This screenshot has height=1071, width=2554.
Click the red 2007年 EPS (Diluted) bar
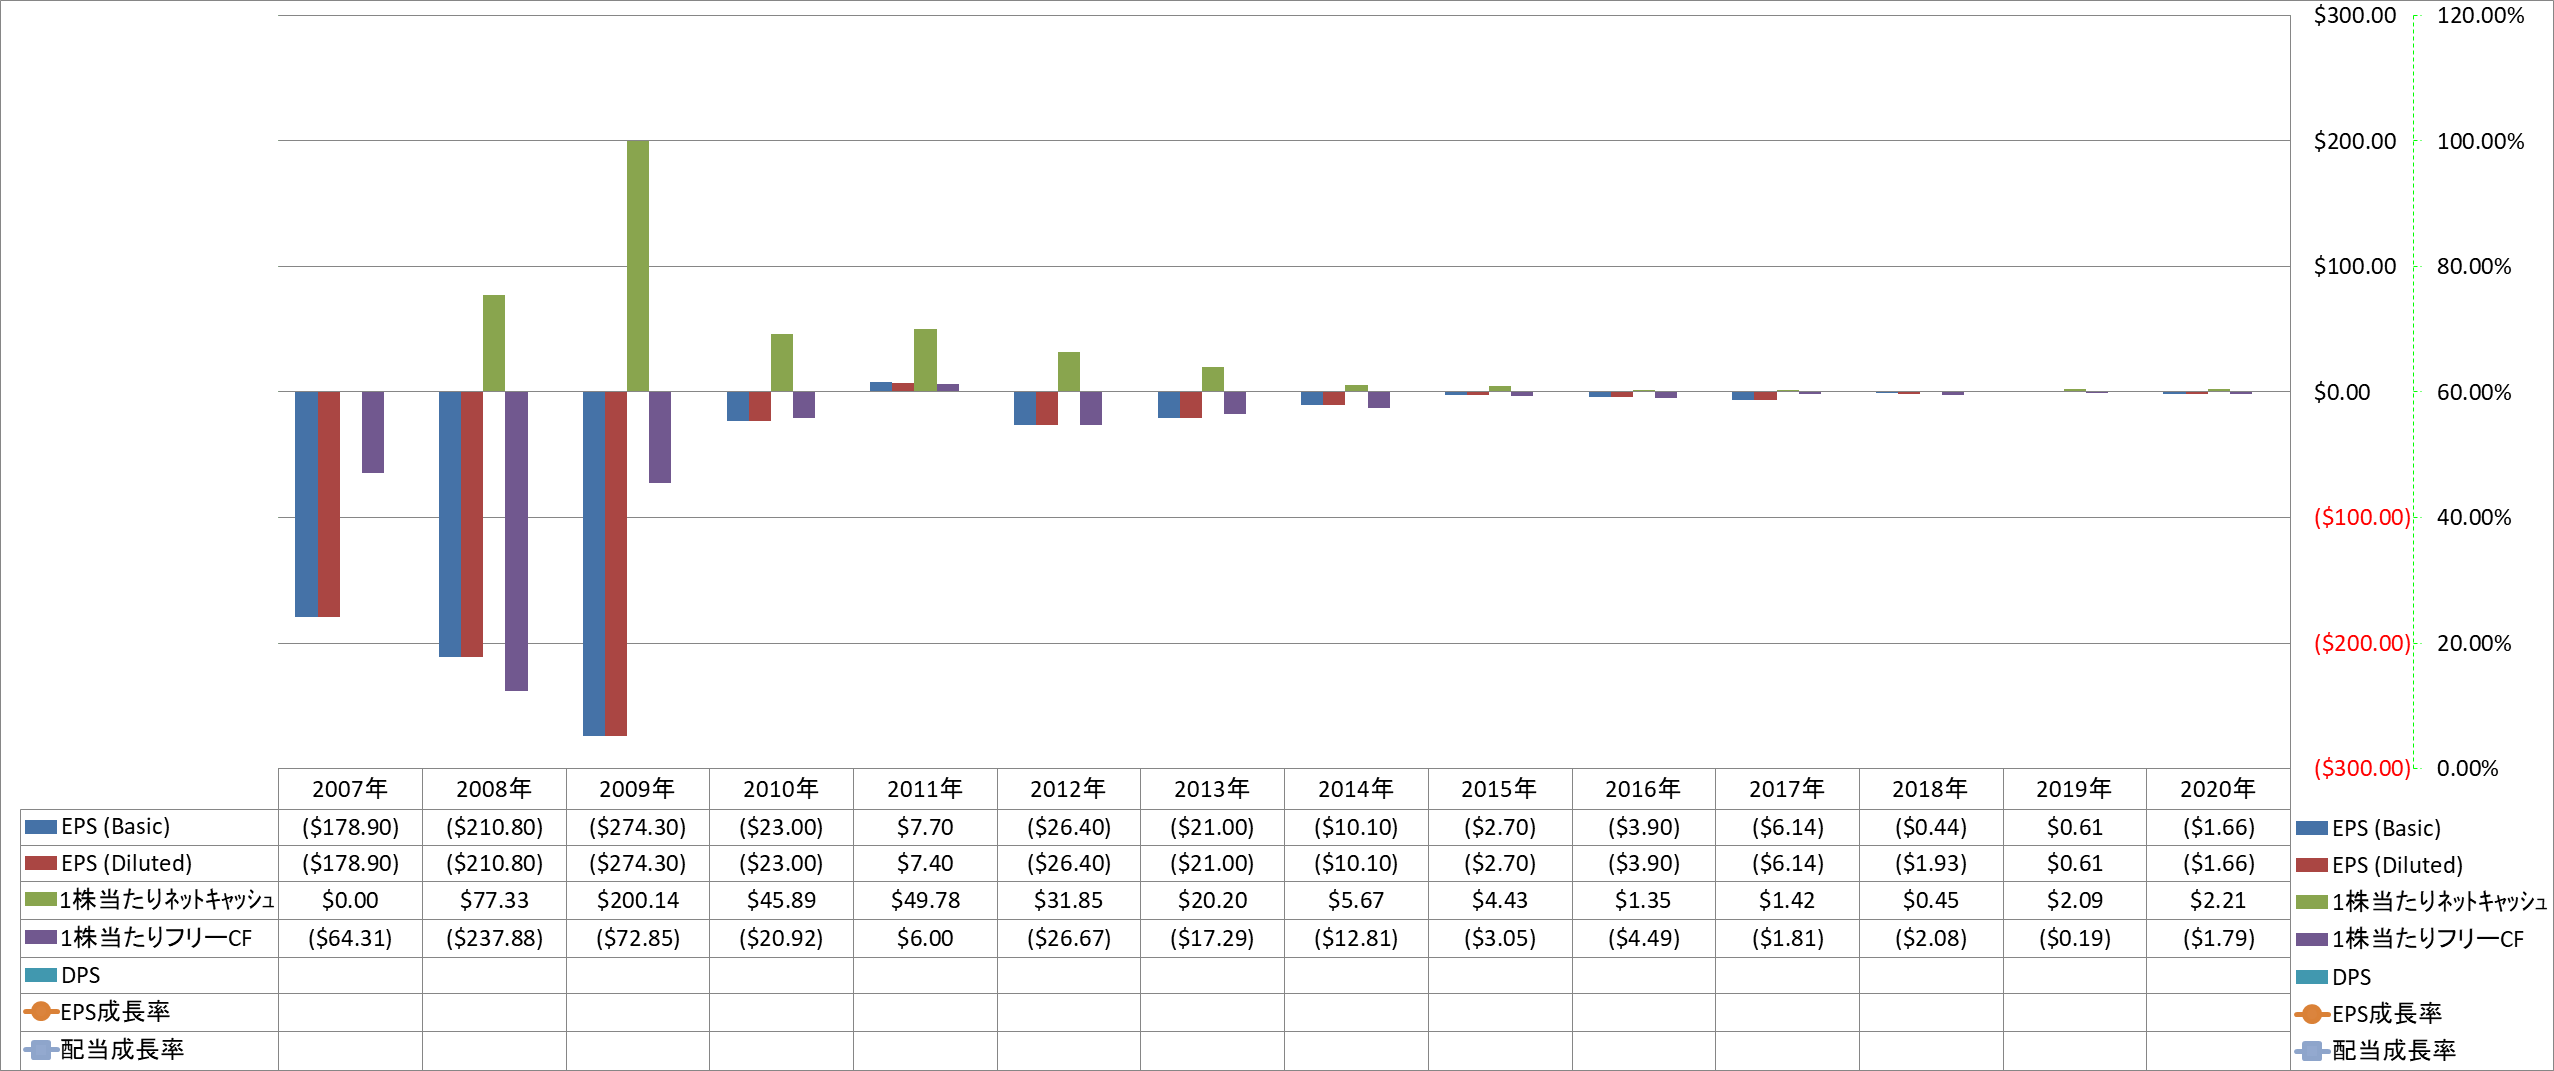pos(329,504)
